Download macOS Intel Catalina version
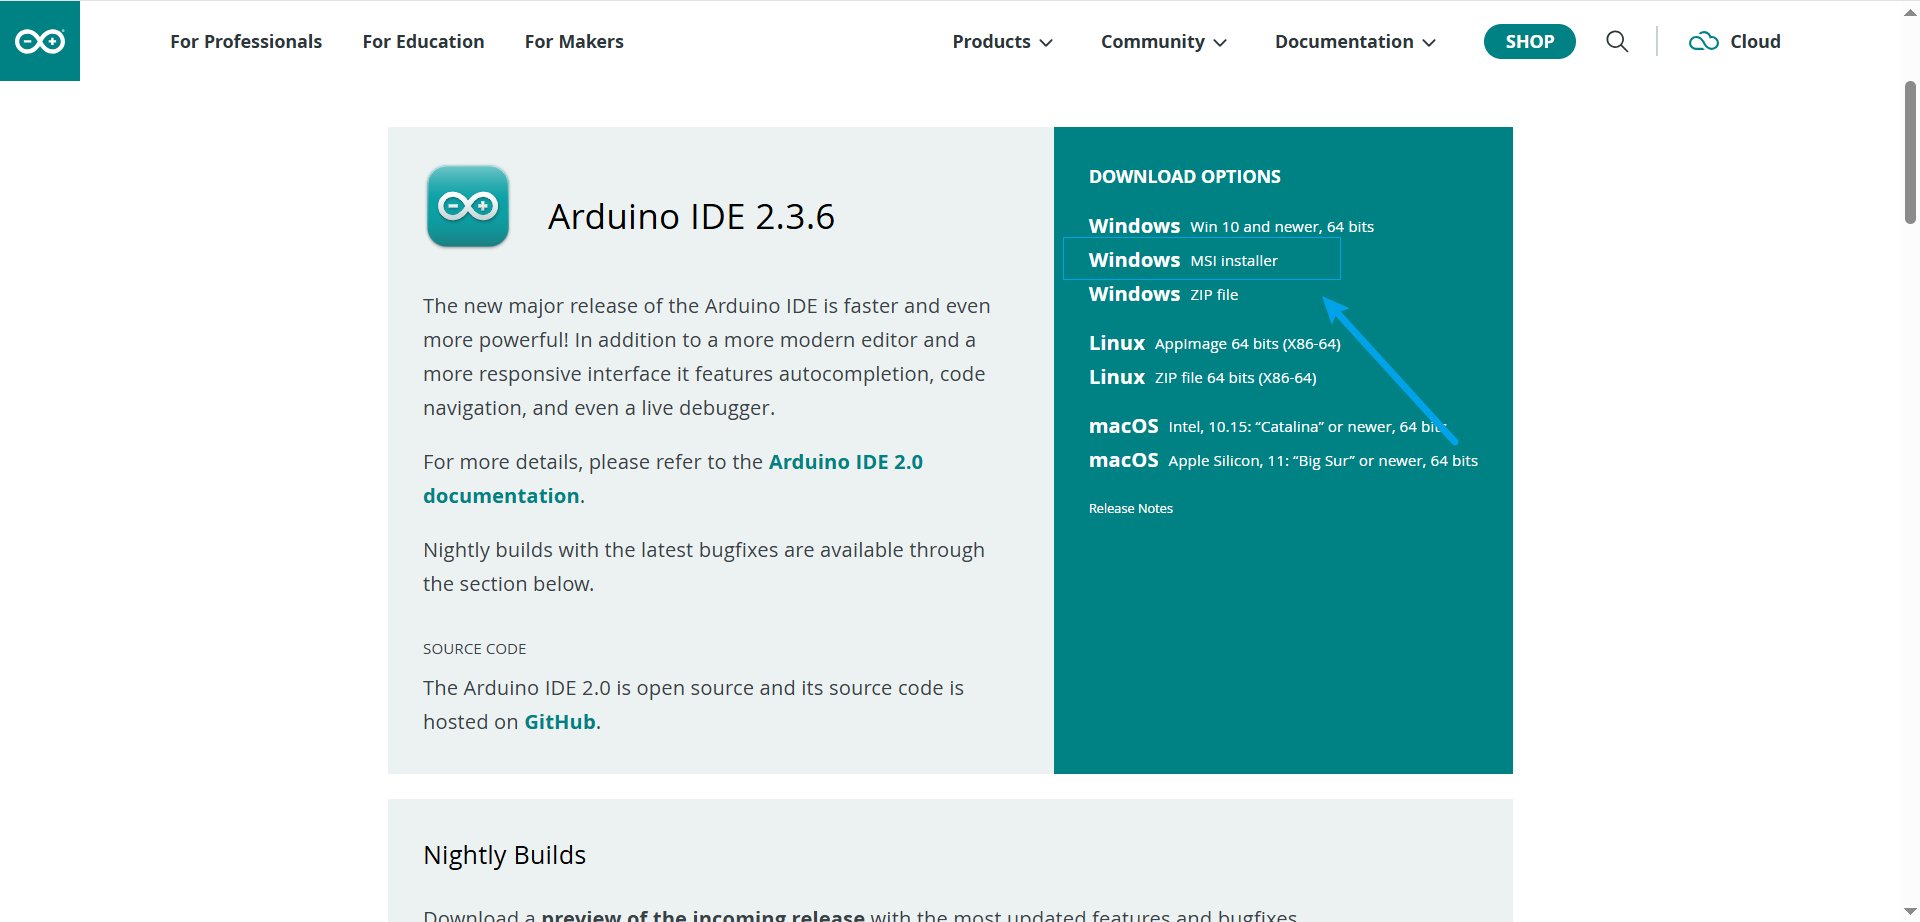Screen dimensions: 1920x922 (1268, 426)
